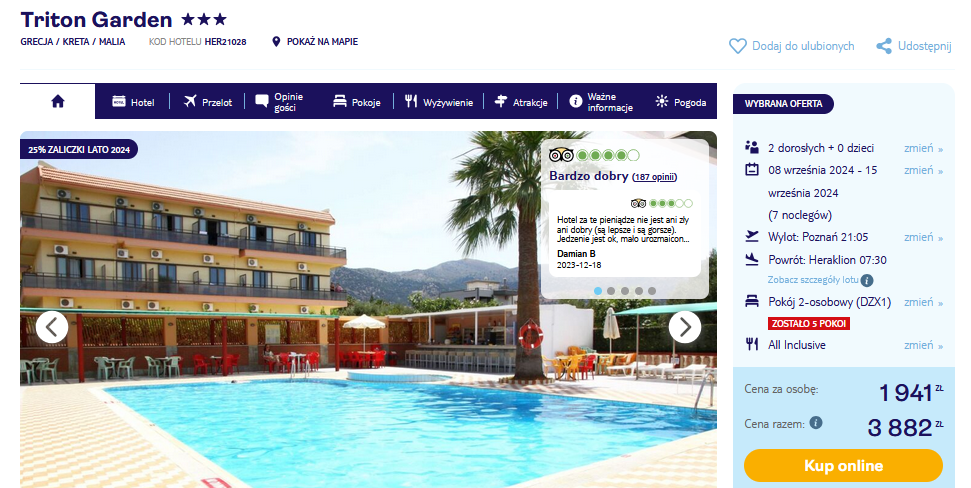Click the share icon next to Udostępnij
Image resolution: width=971 pixels, height=488 pixels.
884,46
